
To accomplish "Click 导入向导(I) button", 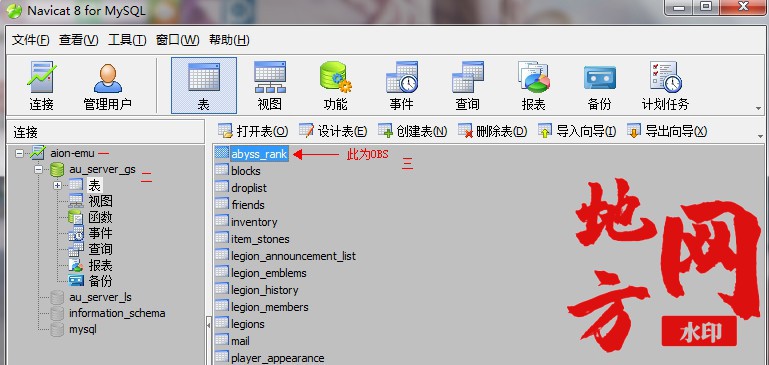I will point(577,131).
